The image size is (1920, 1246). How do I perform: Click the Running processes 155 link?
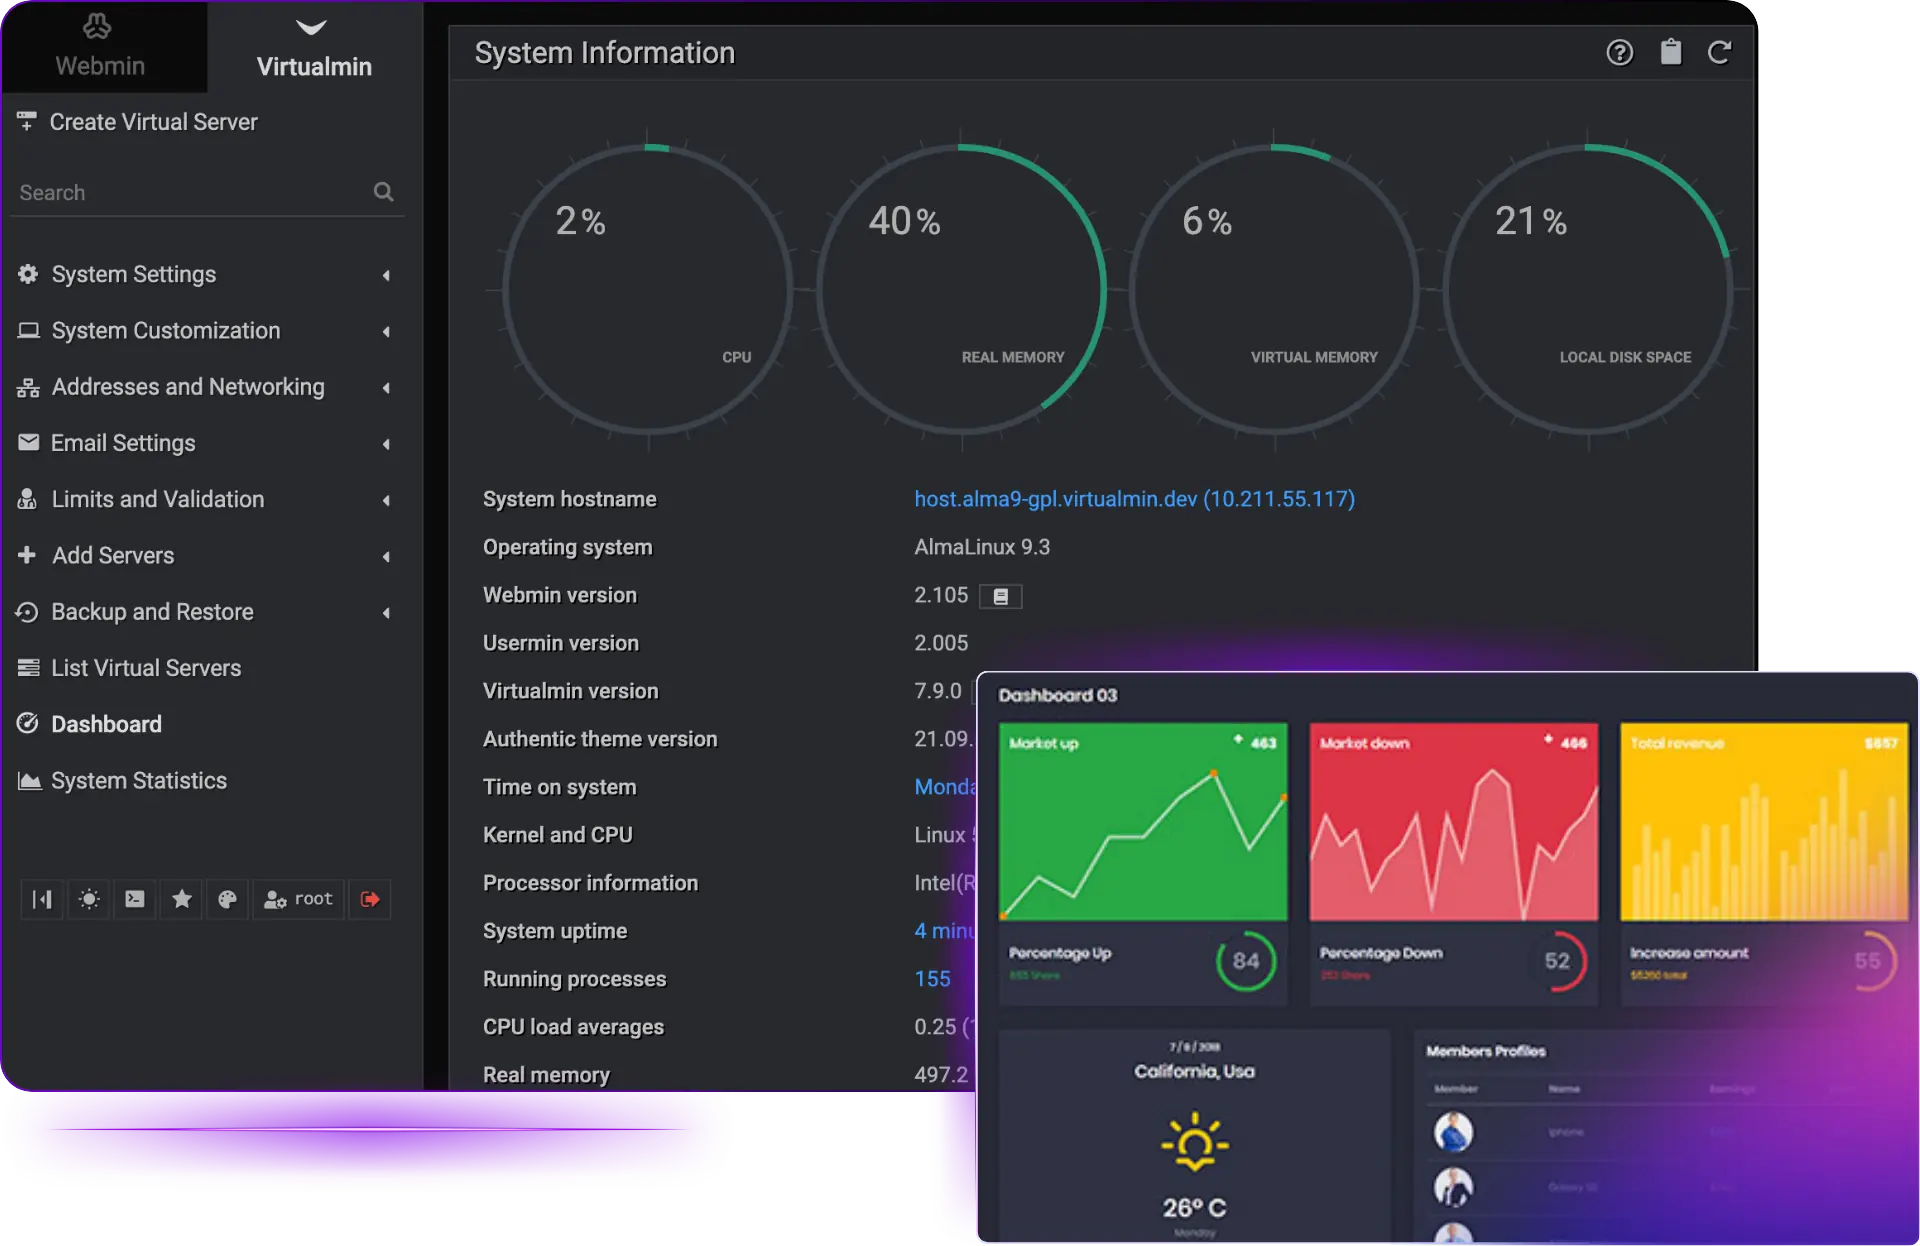[x=932, y=979]
